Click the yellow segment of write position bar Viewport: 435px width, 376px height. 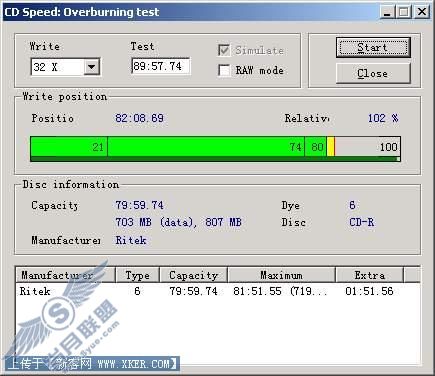(x=331, y=147)
